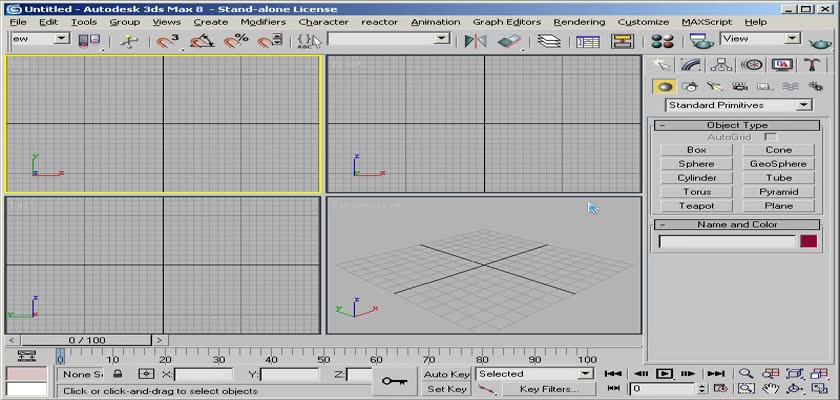Open the Layer Manager icon
The width and height of the screenshot is (840, 400).
[x=549, y=41]
